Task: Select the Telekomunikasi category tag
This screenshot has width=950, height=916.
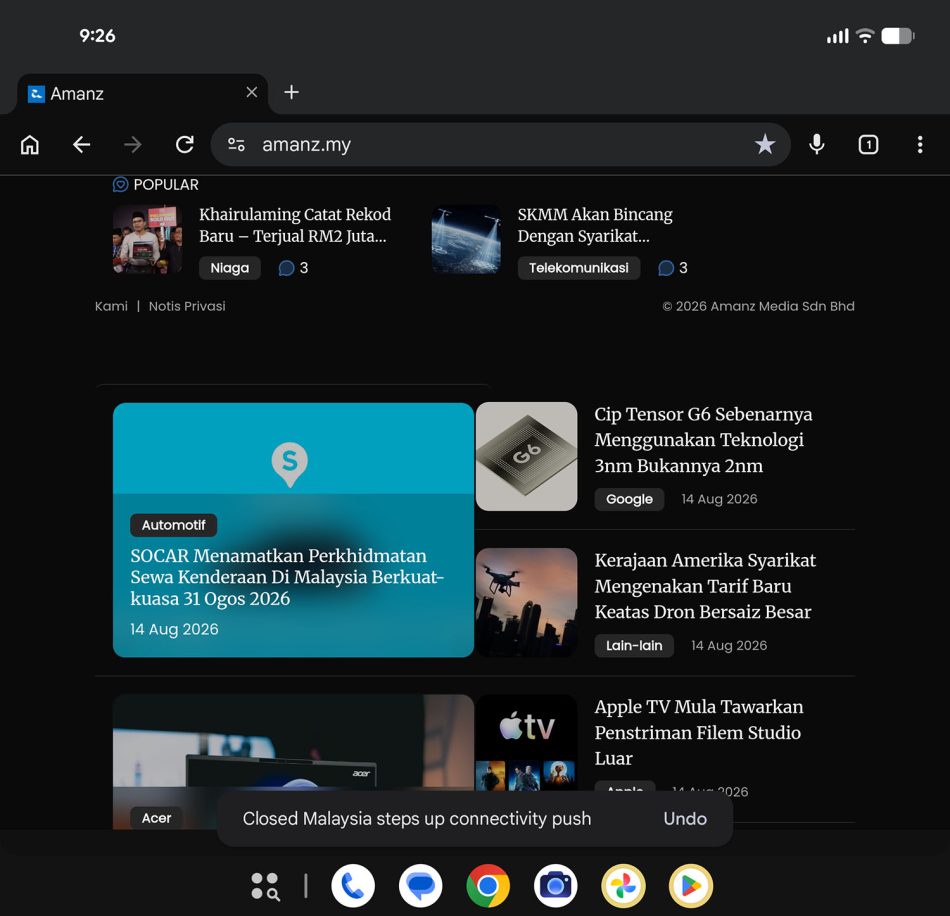Action: click(579, 268)
